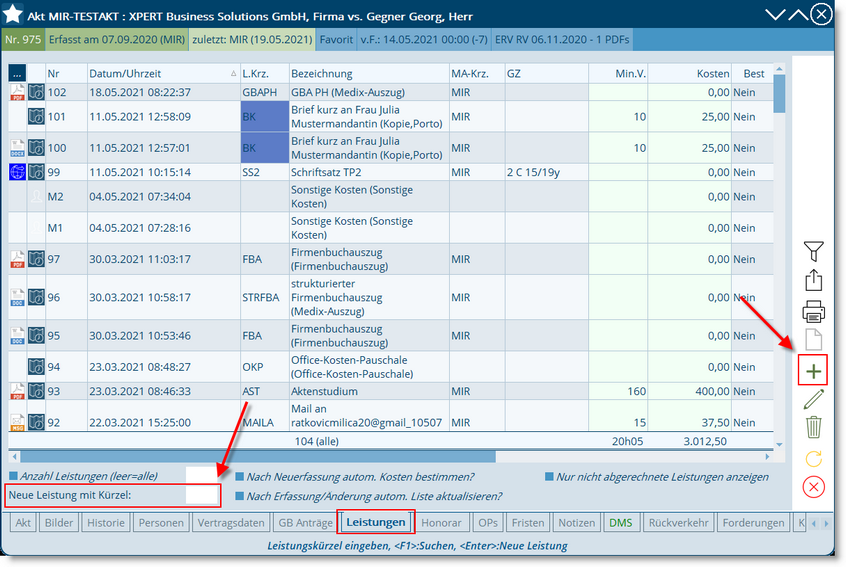Image resolution: width=846 pixels, height=567 pixels.
Task: Click the vertical scrollbar thumb
Action: point(779,94)
